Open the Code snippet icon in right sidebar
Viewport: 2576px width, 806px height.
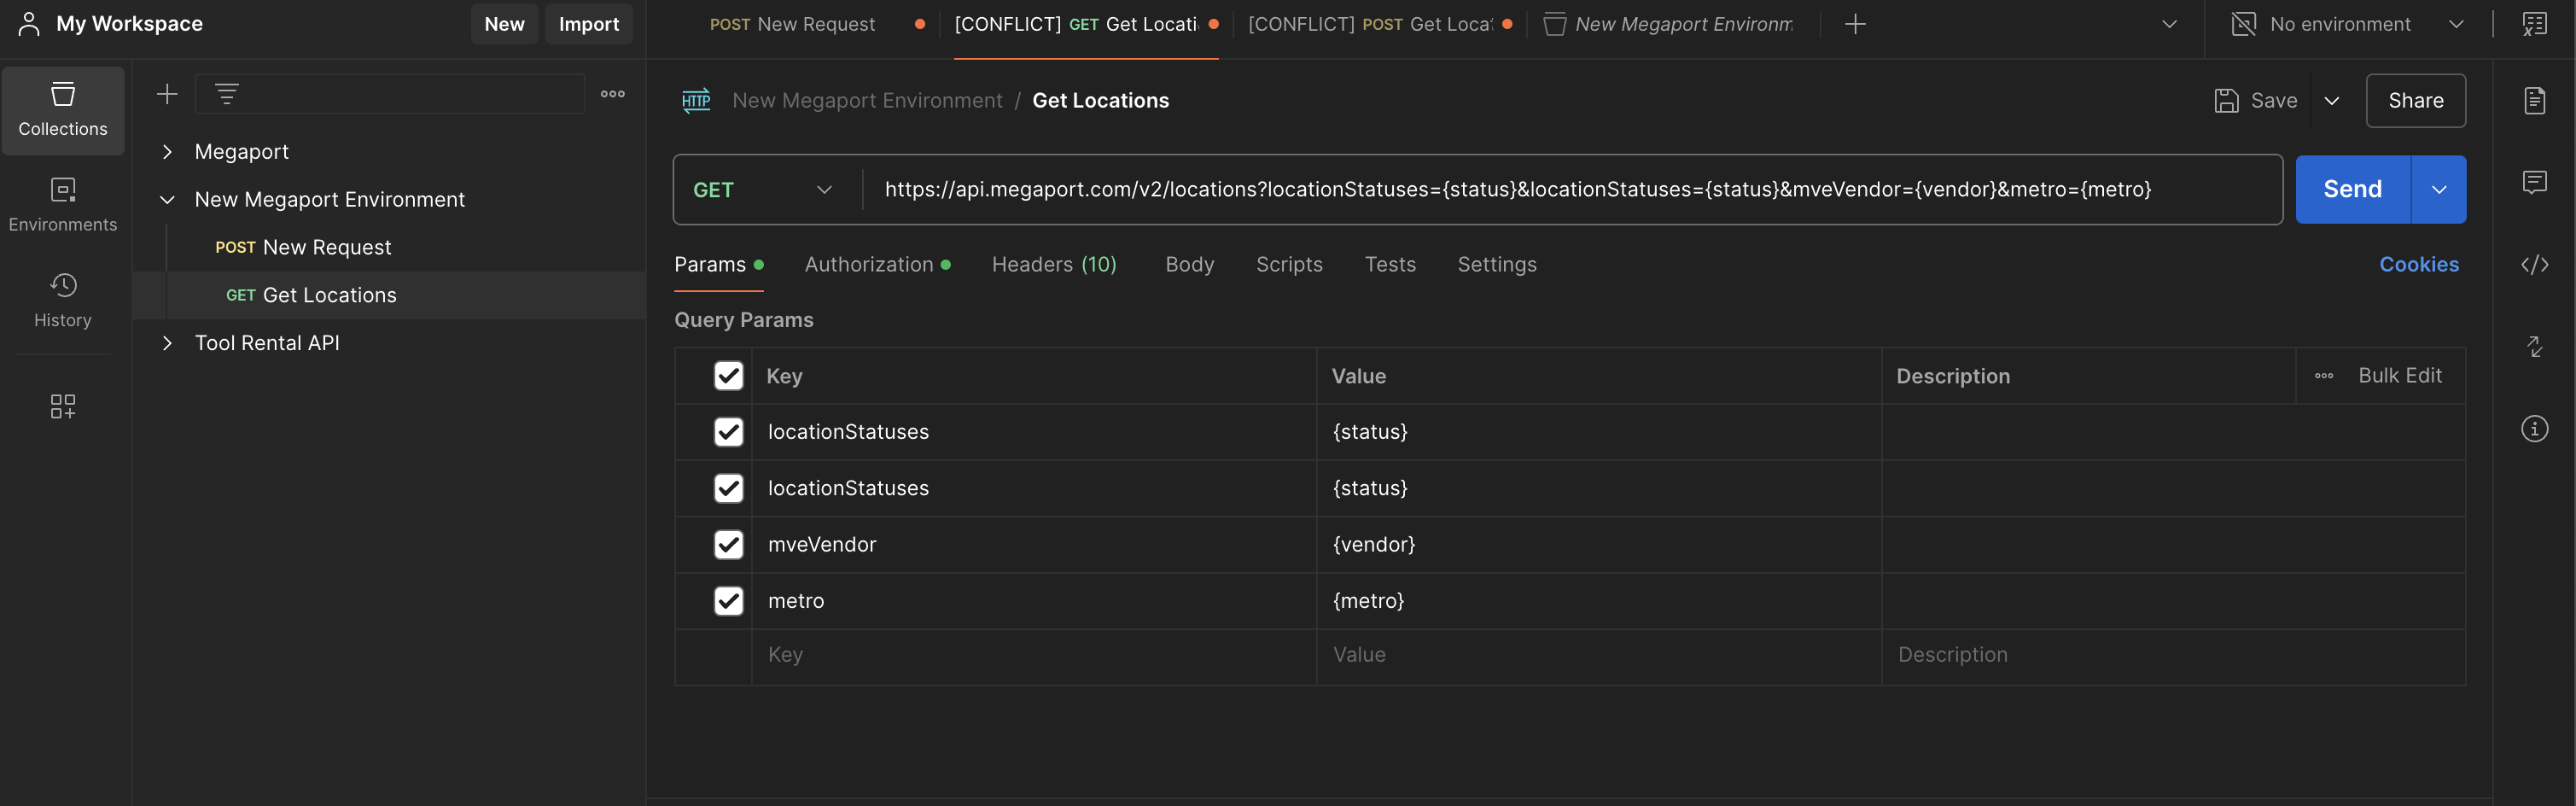click(x=2534, y=265)
